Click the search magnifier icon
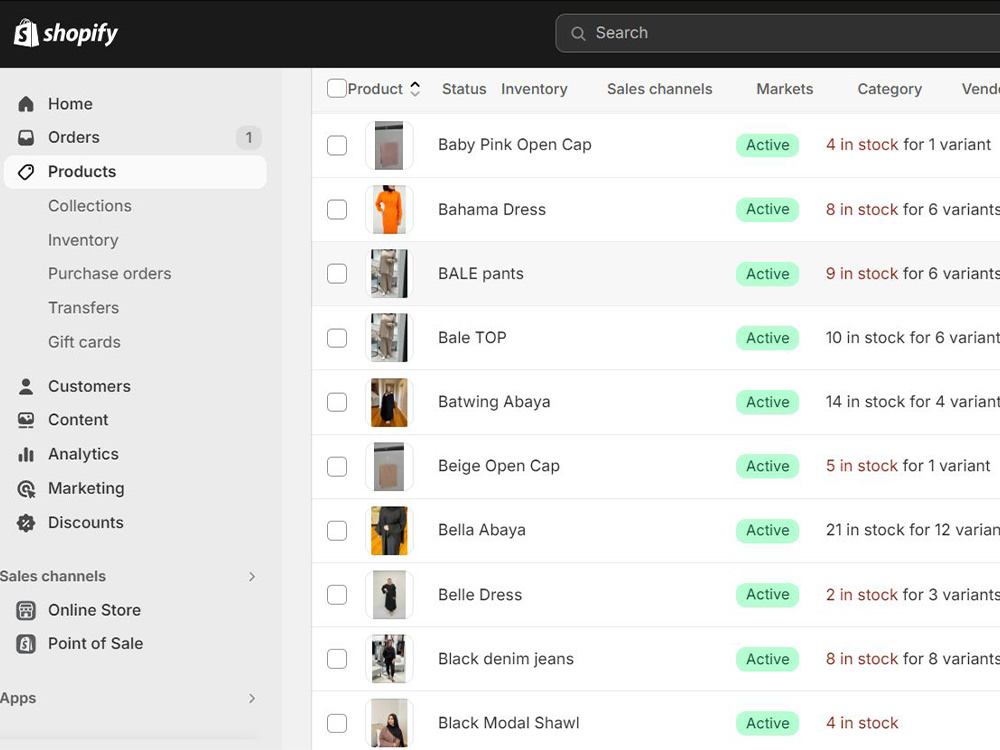This screenshot has height=750, width=1000. (578, 33)
